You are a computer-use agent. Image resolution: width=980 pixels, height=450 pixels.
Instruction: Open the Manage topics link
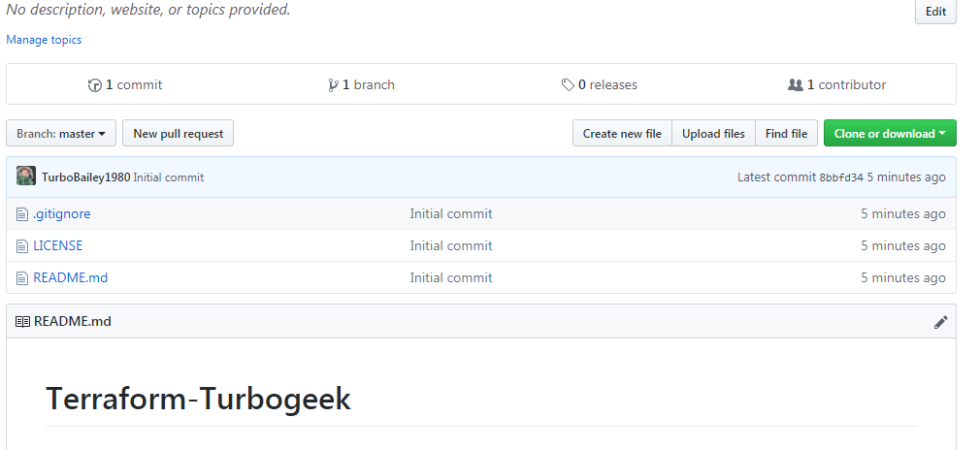coord(44,40)
